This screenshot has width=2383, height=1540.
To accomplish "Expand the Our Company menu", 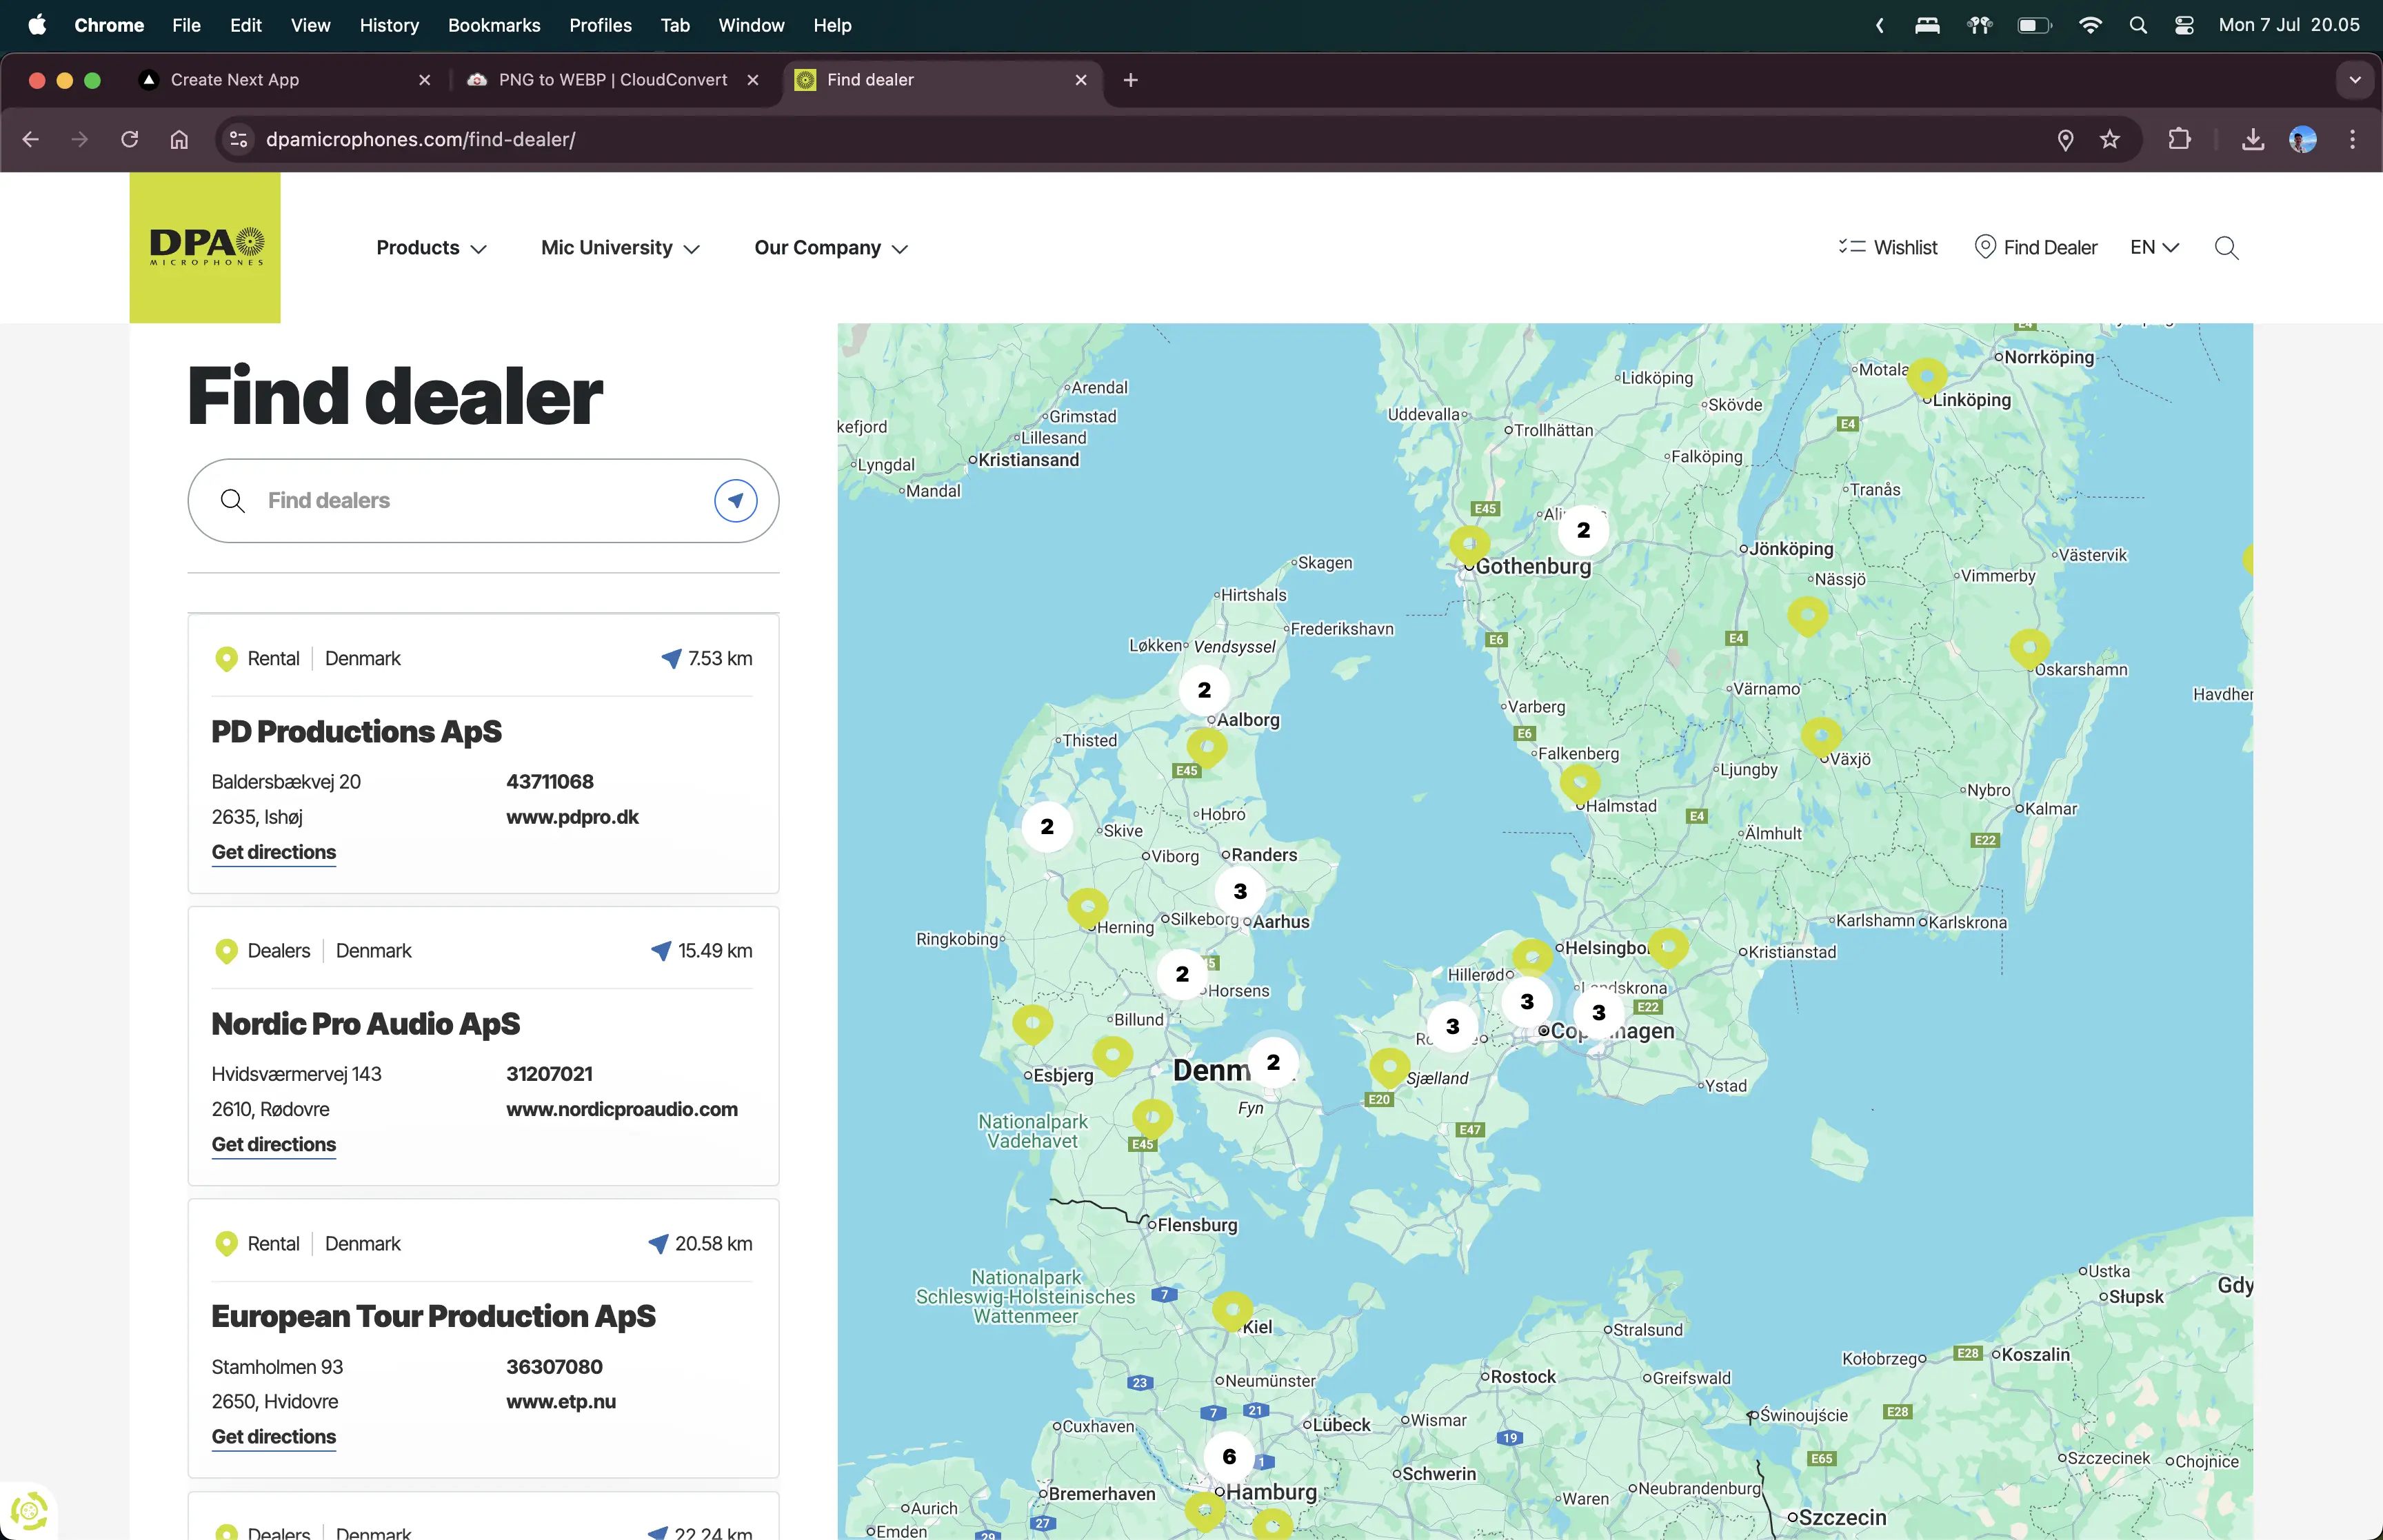I will [x=831, y=248].
